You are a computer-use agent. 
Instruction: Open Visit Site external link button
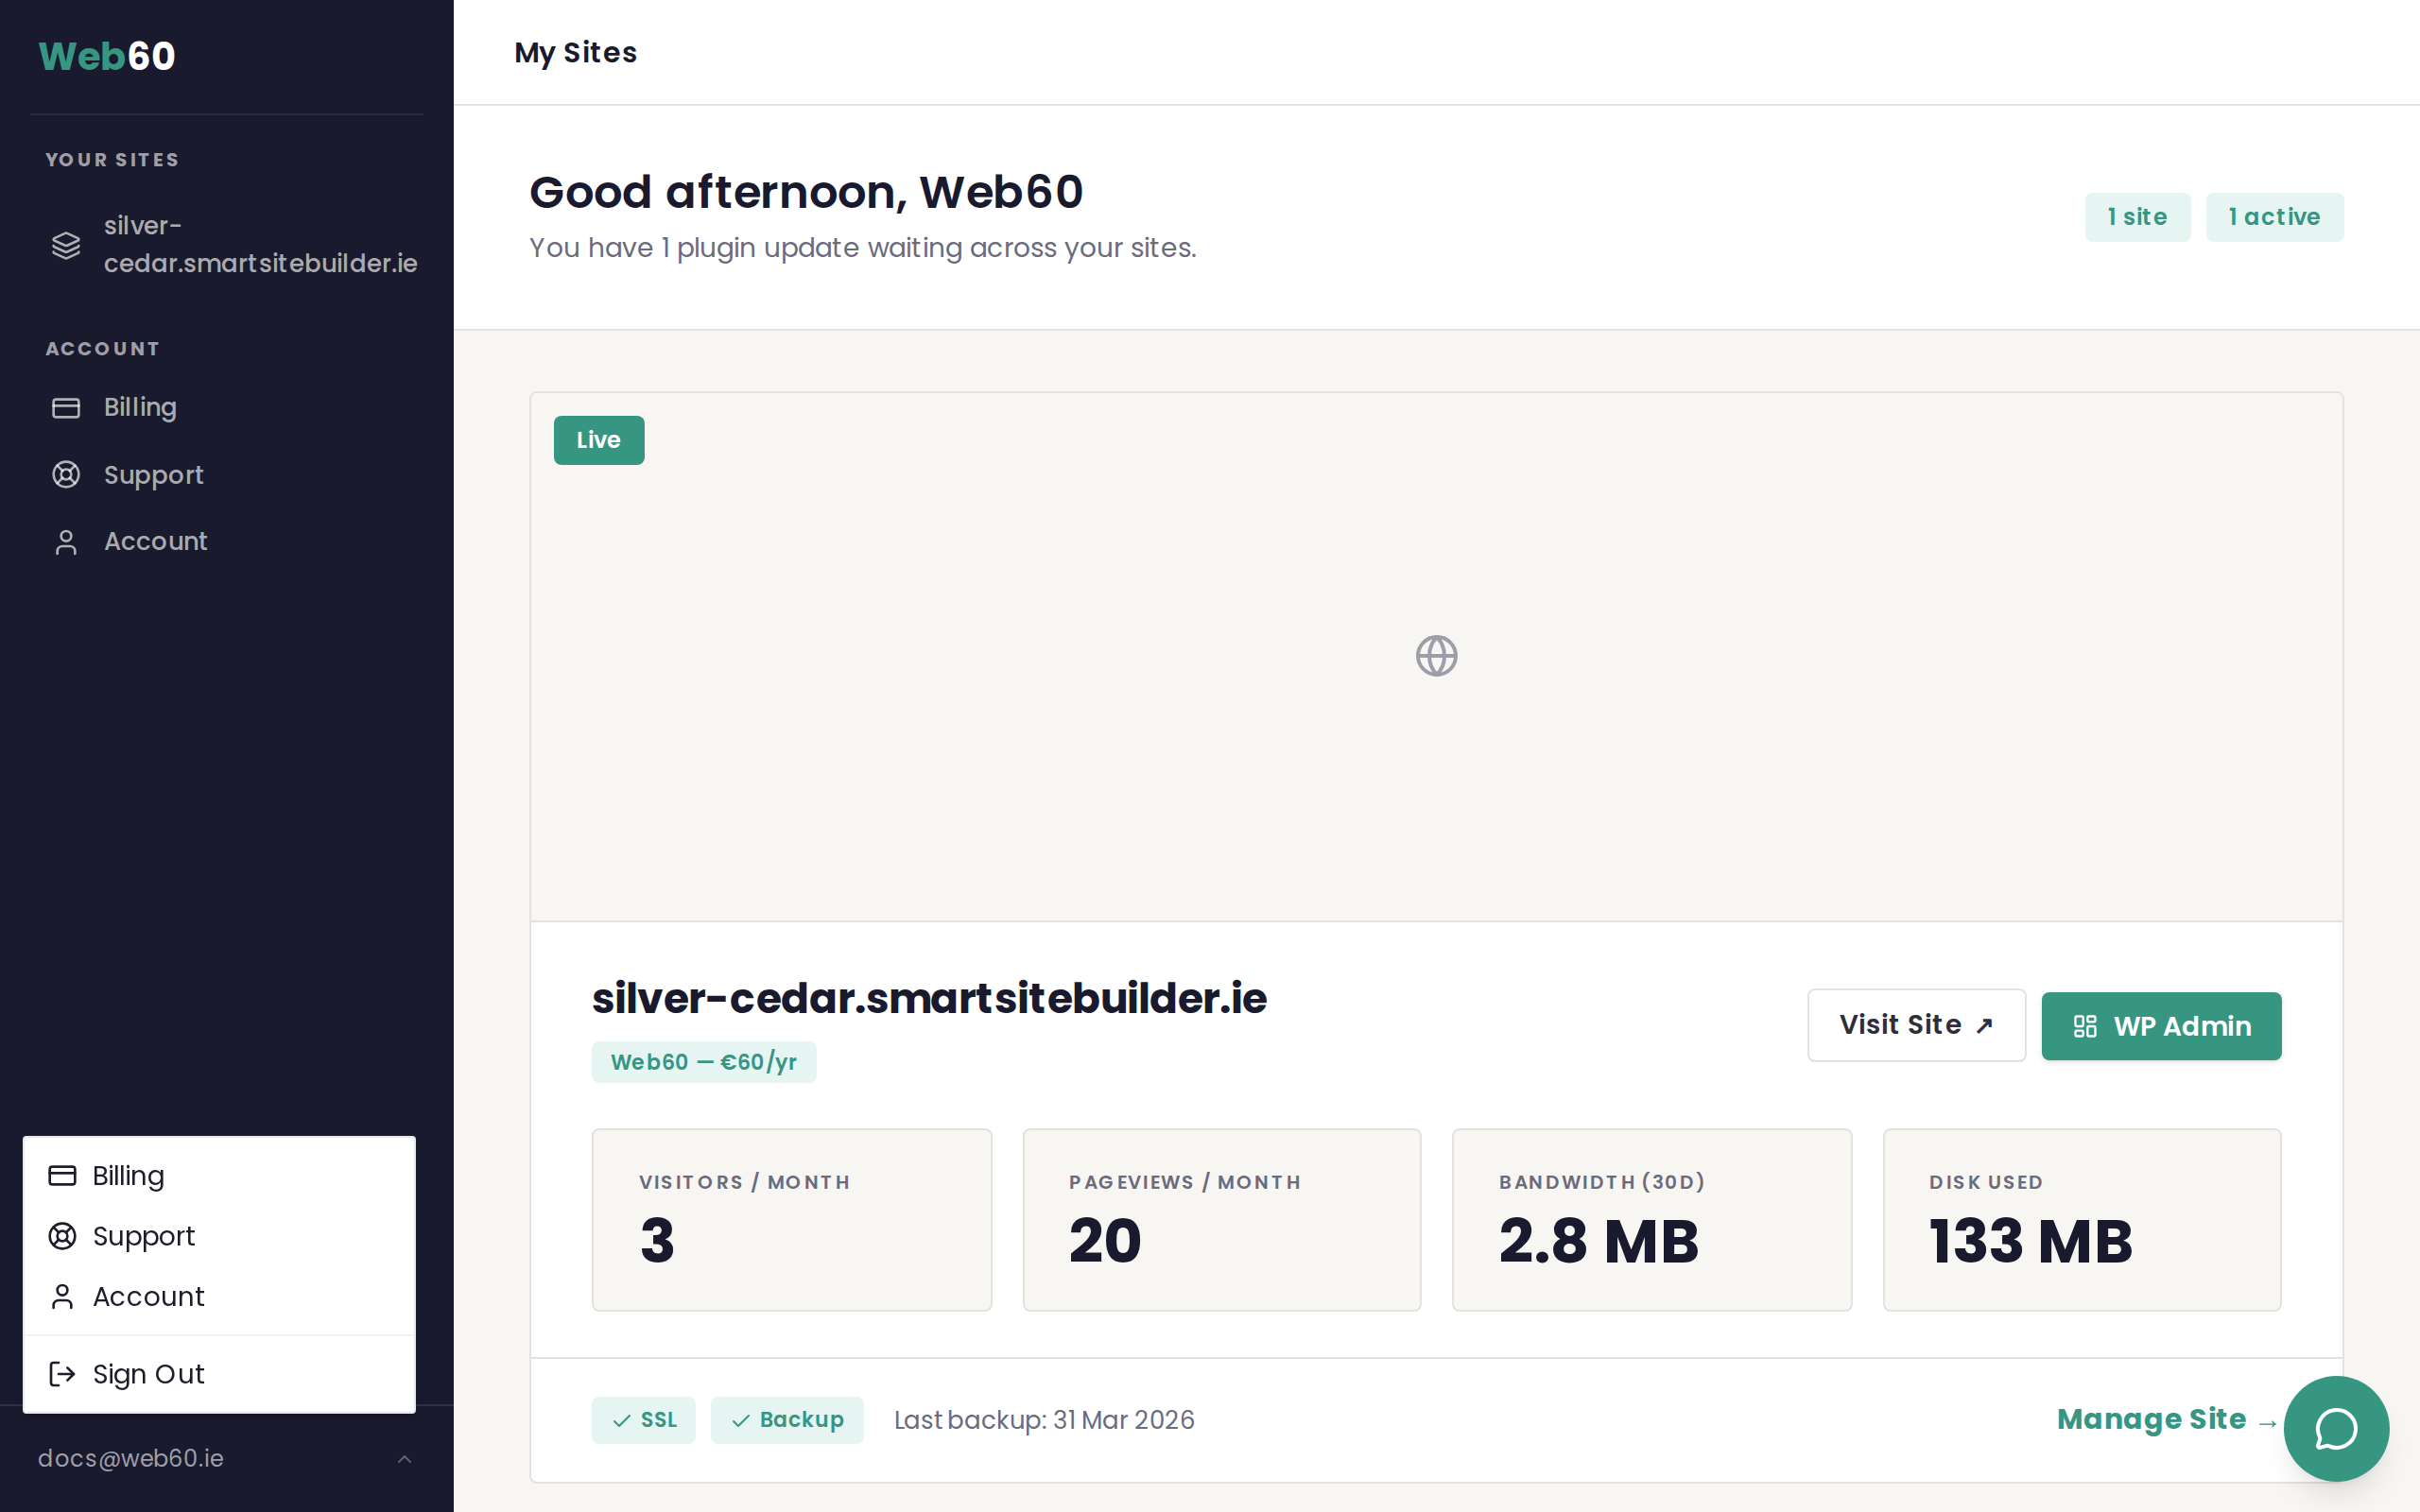[x=1916, y=1025]
